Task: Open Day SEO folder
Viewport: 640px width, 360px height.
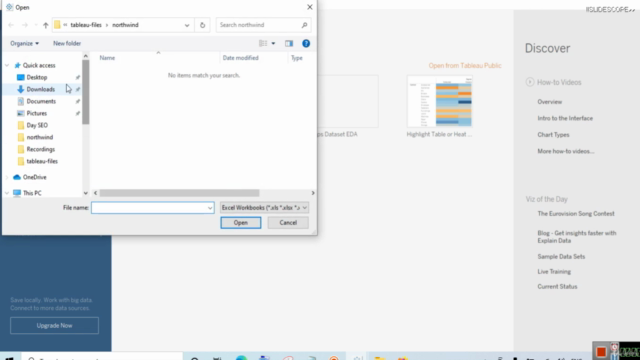Action: point(37,125)
